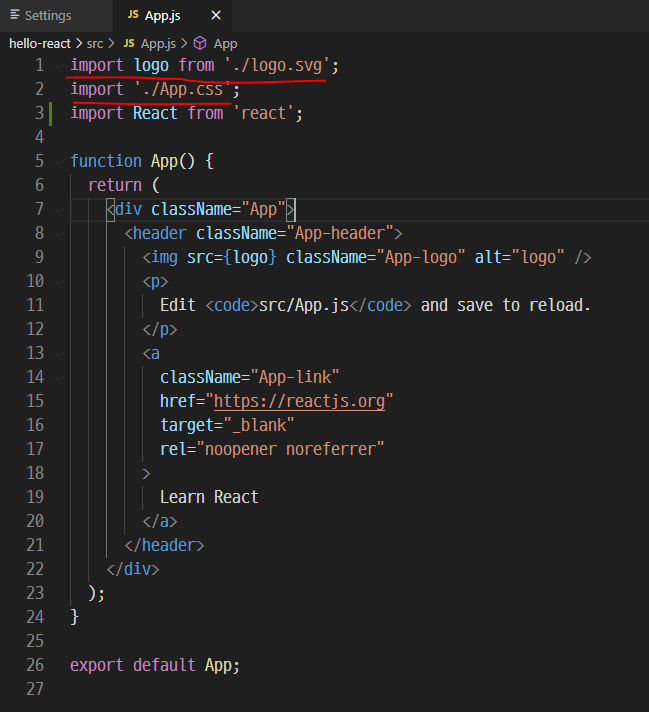Fold the header element at line 8

coord(59,233)
